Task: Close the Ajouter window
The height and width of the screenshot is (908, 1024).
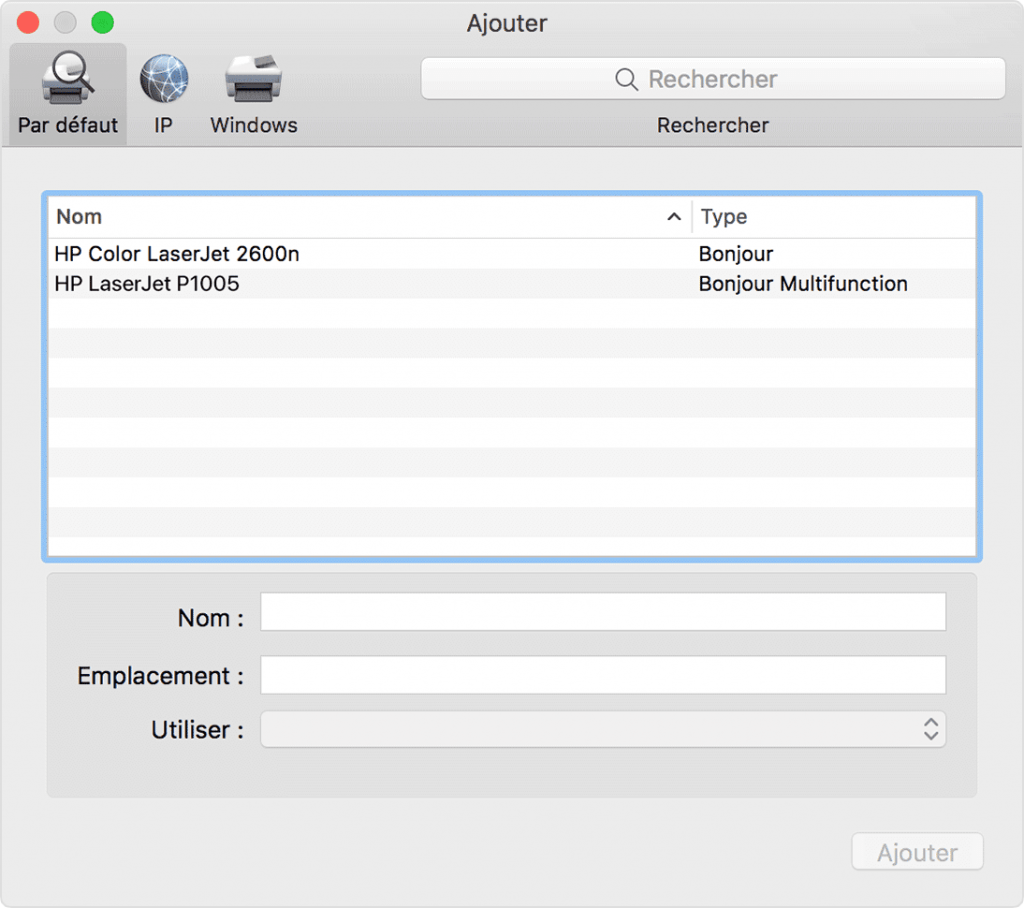Action: (28, 22)
